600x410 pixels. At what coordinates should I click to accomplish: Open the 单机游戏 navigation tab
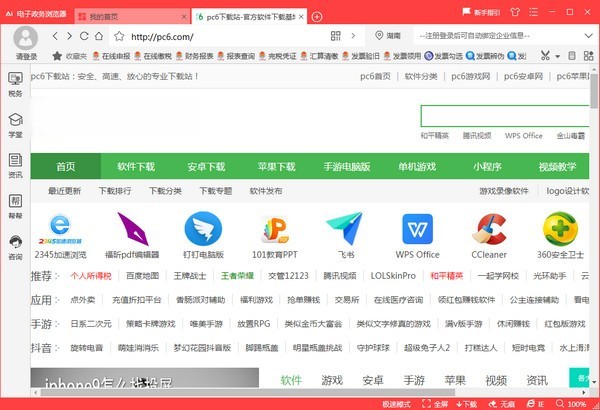coord(417,166)
